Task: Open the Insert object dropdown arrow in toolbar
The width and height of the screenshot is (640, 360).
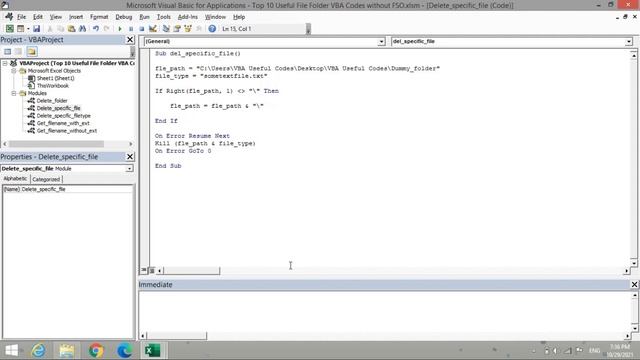Action: pyautogui.click(x=28, y=29)
